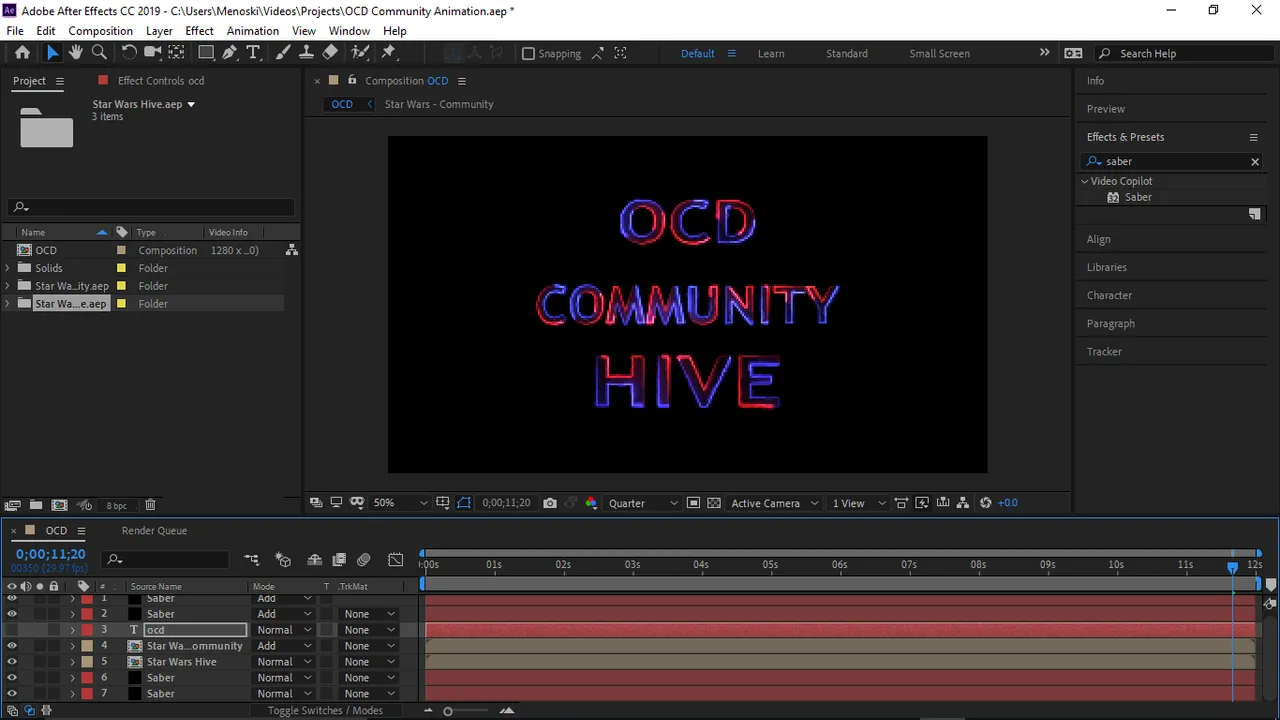Create a new composition from Project panel
The width and height of the screenshot is (1280, 720).
tap(59, 505)
